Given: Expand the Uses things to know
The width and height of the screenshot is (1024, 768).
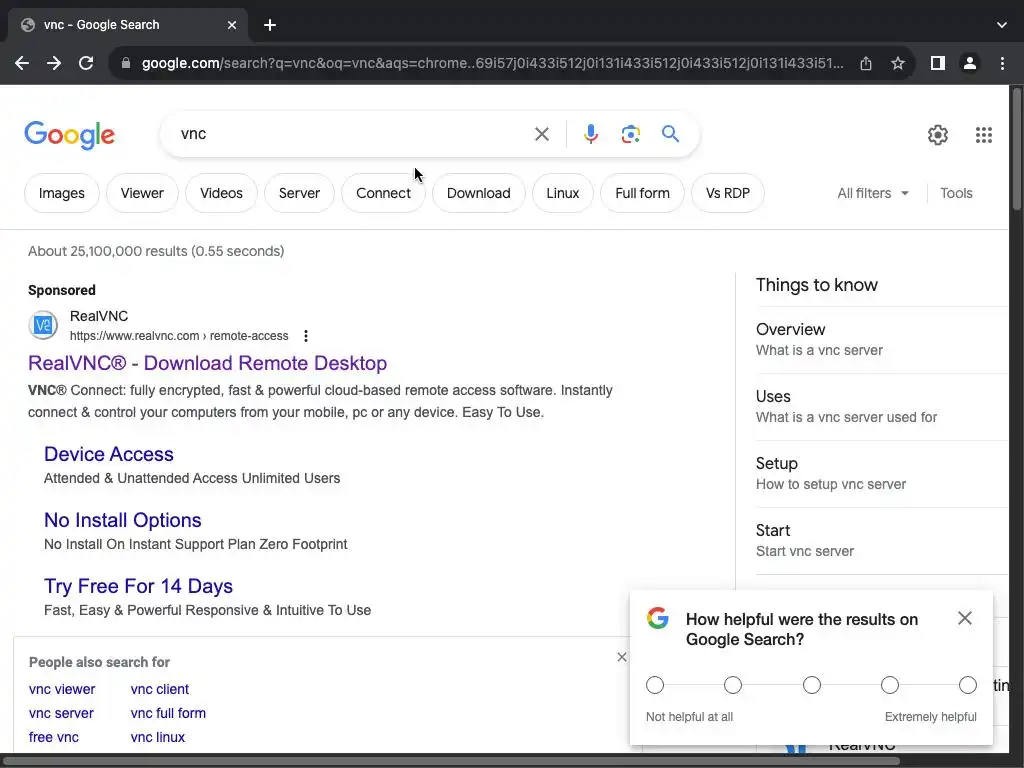Looking at the screenshot, I should pyautogui.click(x=882, y=407).
